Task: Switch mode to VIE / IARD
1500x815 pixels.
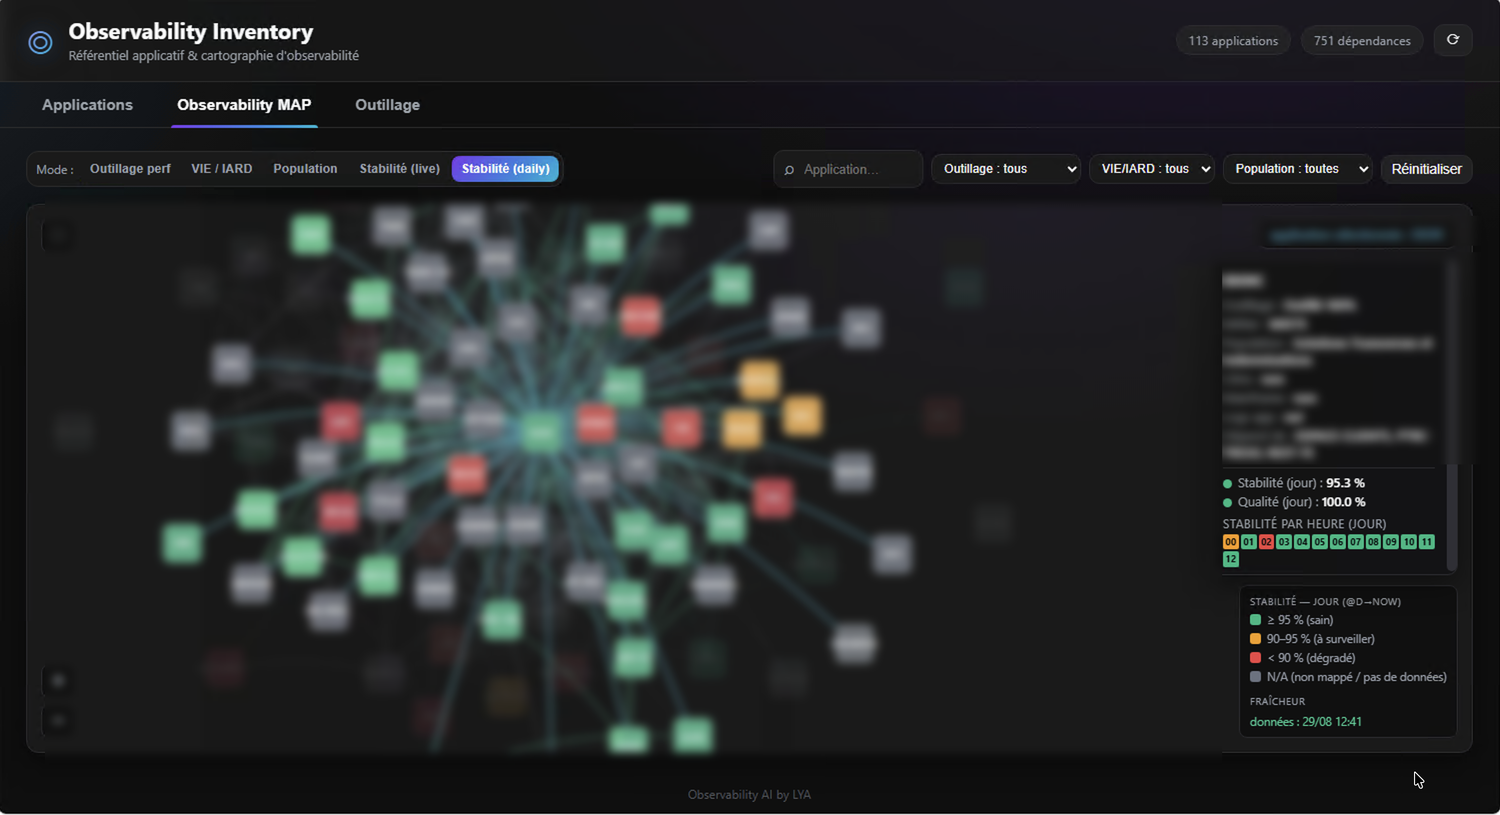Action: click(222, 169)
